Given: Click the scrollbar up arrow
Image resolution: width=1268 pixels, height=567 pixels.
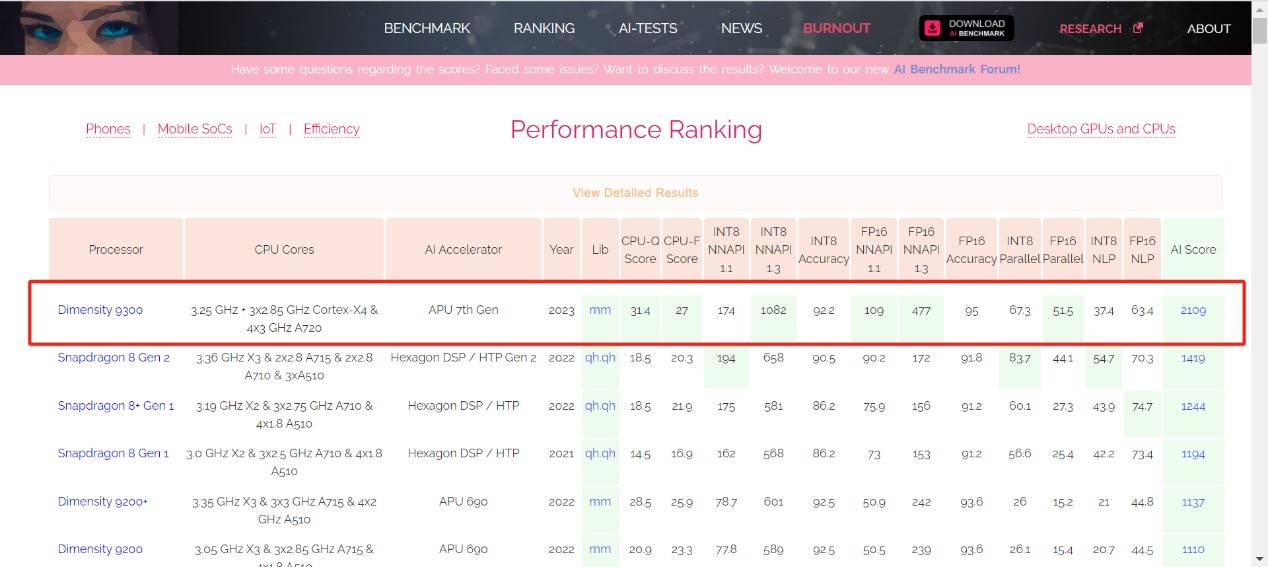Looking at the screenshot, I should (x=1259, y=7).
